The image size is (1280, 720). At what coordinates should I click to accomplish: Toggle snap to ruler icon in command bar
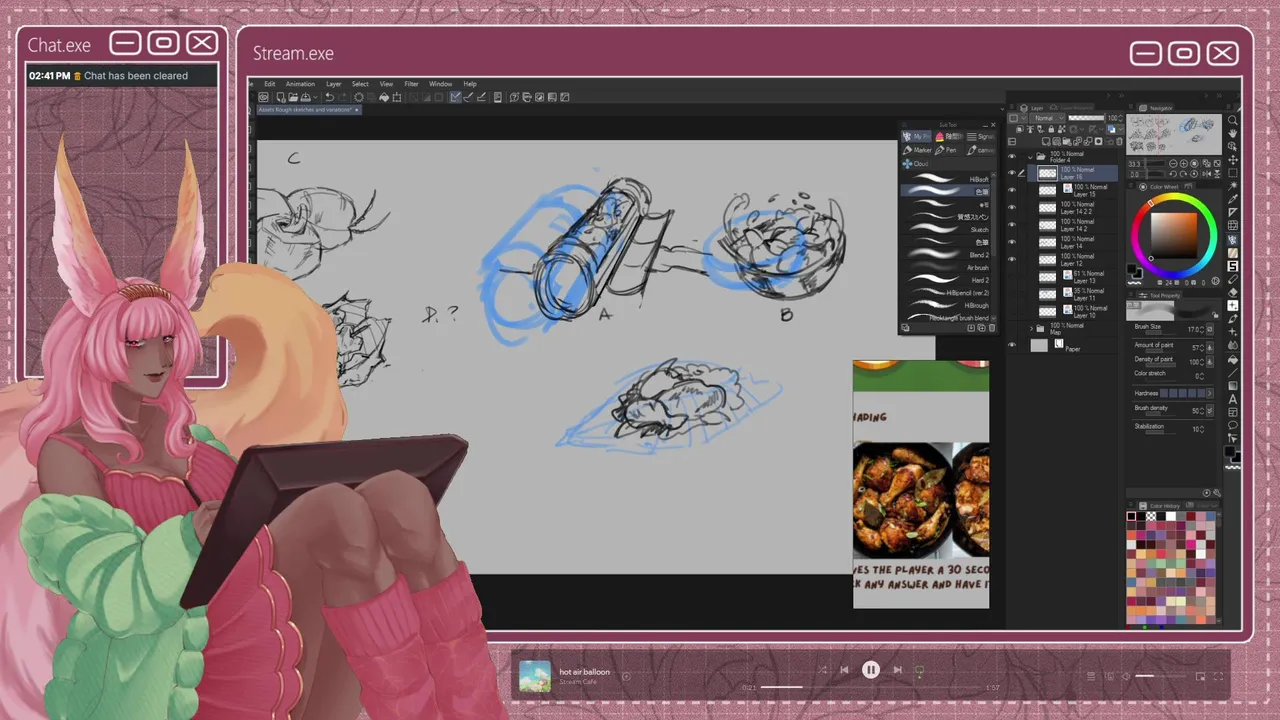click(455, 97)
